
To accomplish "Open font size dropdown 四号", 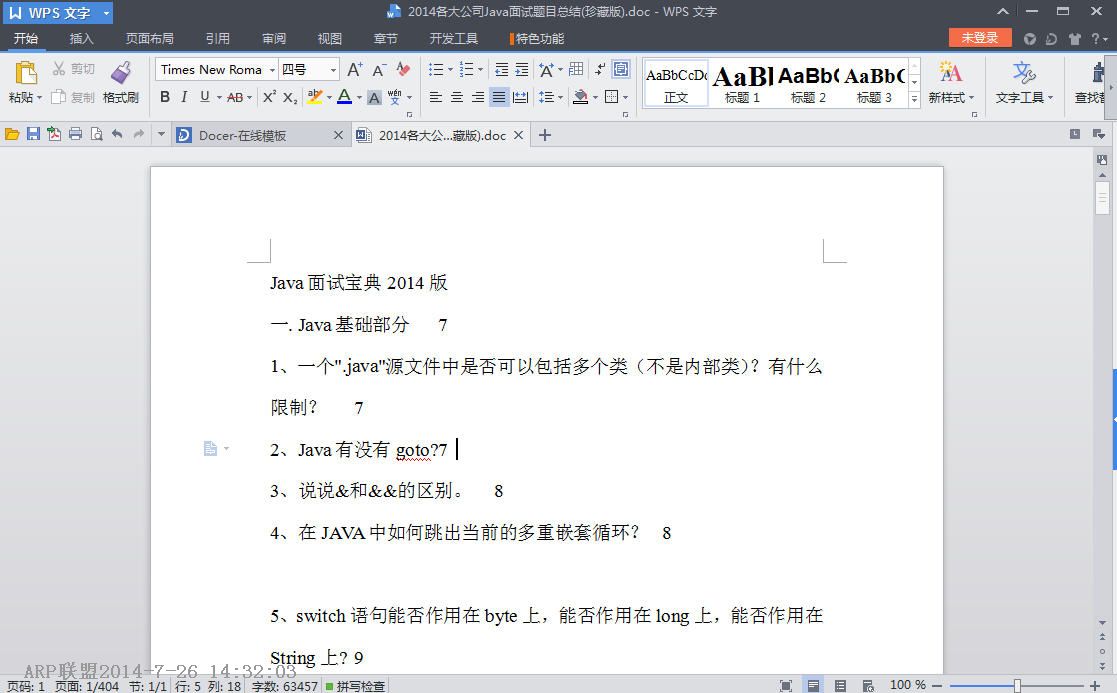I will point(333,70).
